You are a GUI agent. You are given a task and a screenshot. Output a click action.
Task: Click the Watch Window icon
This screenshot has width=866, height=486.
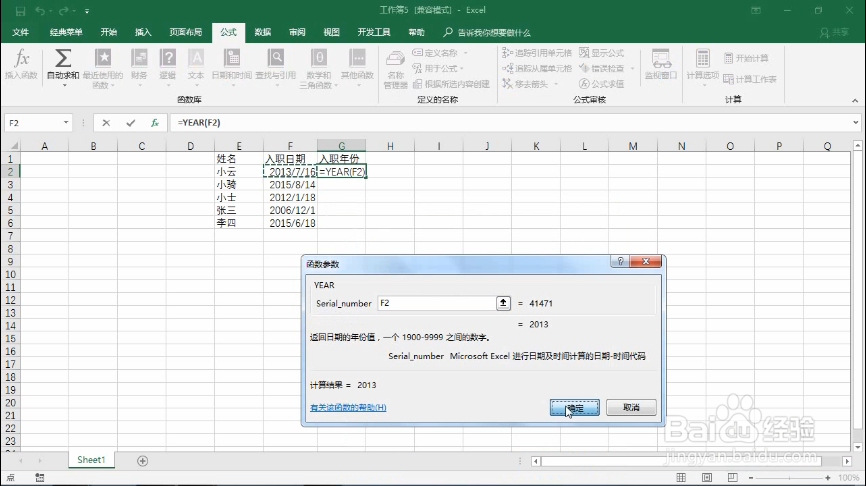click(661, 59)
